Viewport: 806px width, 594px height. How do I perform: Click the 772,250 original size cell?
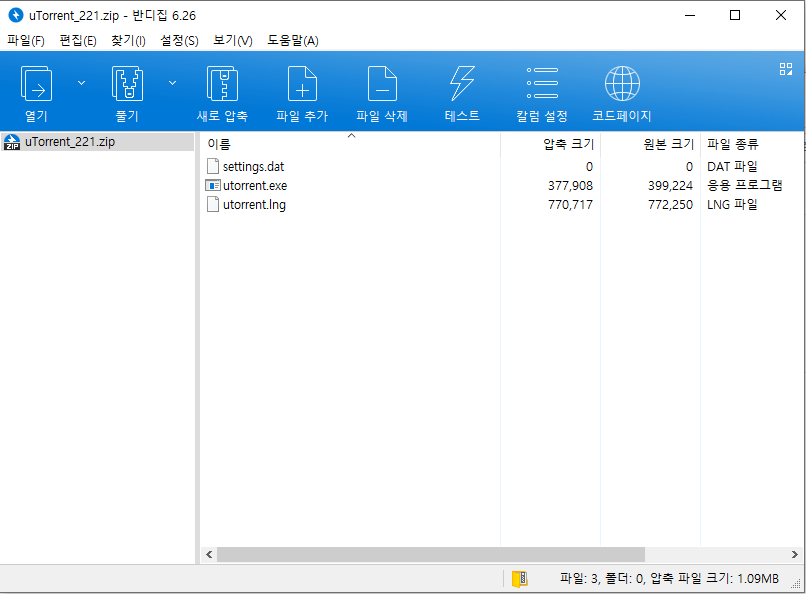(x=670, y=205)
